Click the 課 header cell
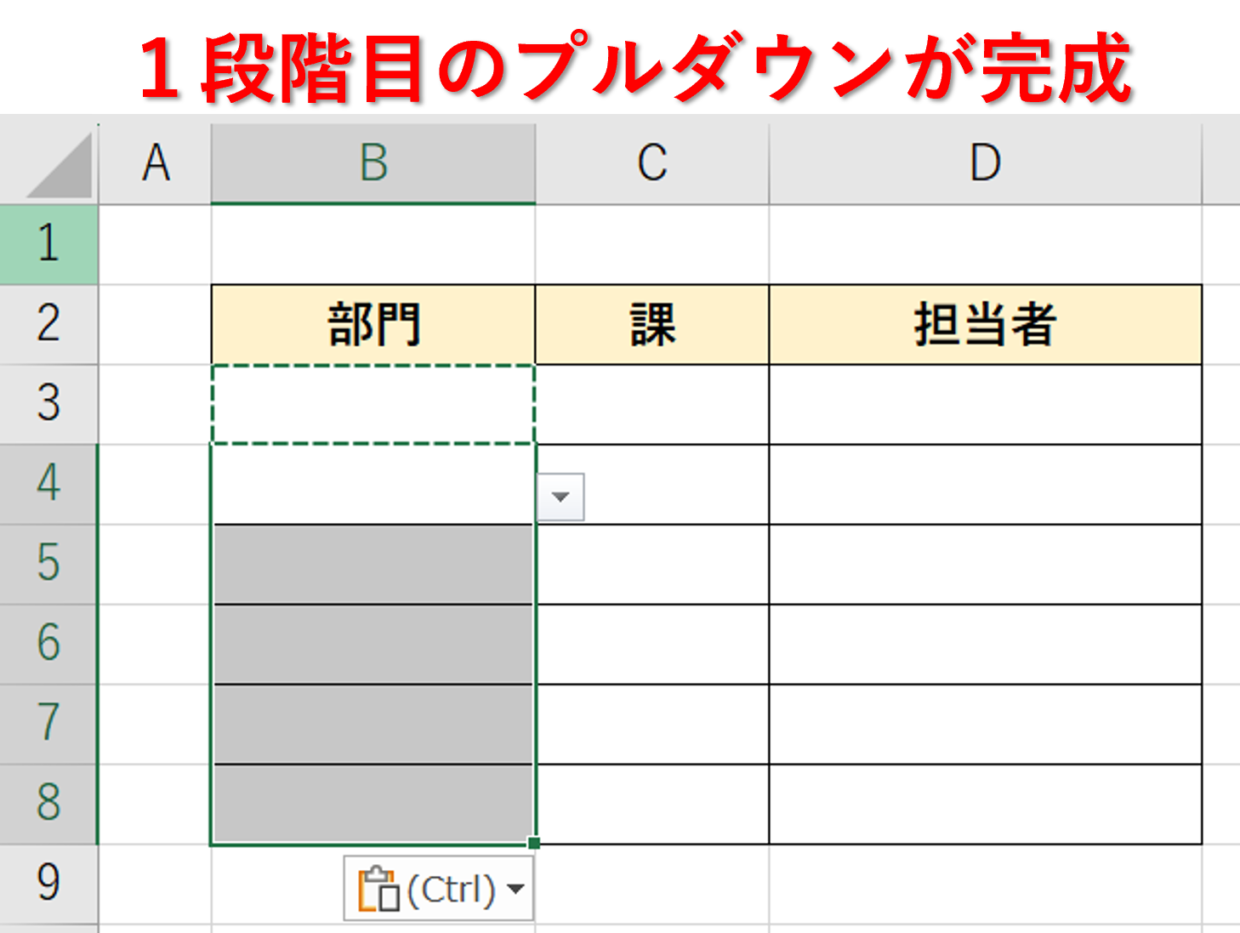 tap(652, 324)
